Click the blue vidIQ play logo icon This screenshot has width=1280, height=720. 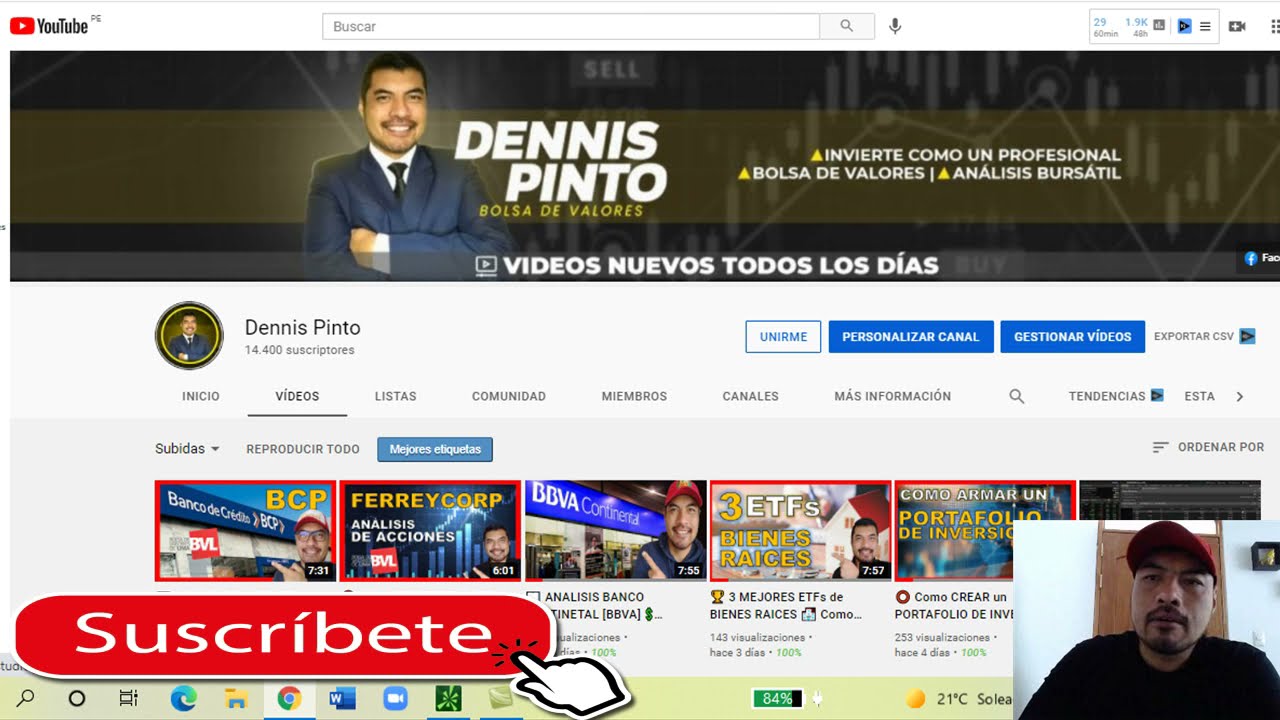pos(1184,26)
